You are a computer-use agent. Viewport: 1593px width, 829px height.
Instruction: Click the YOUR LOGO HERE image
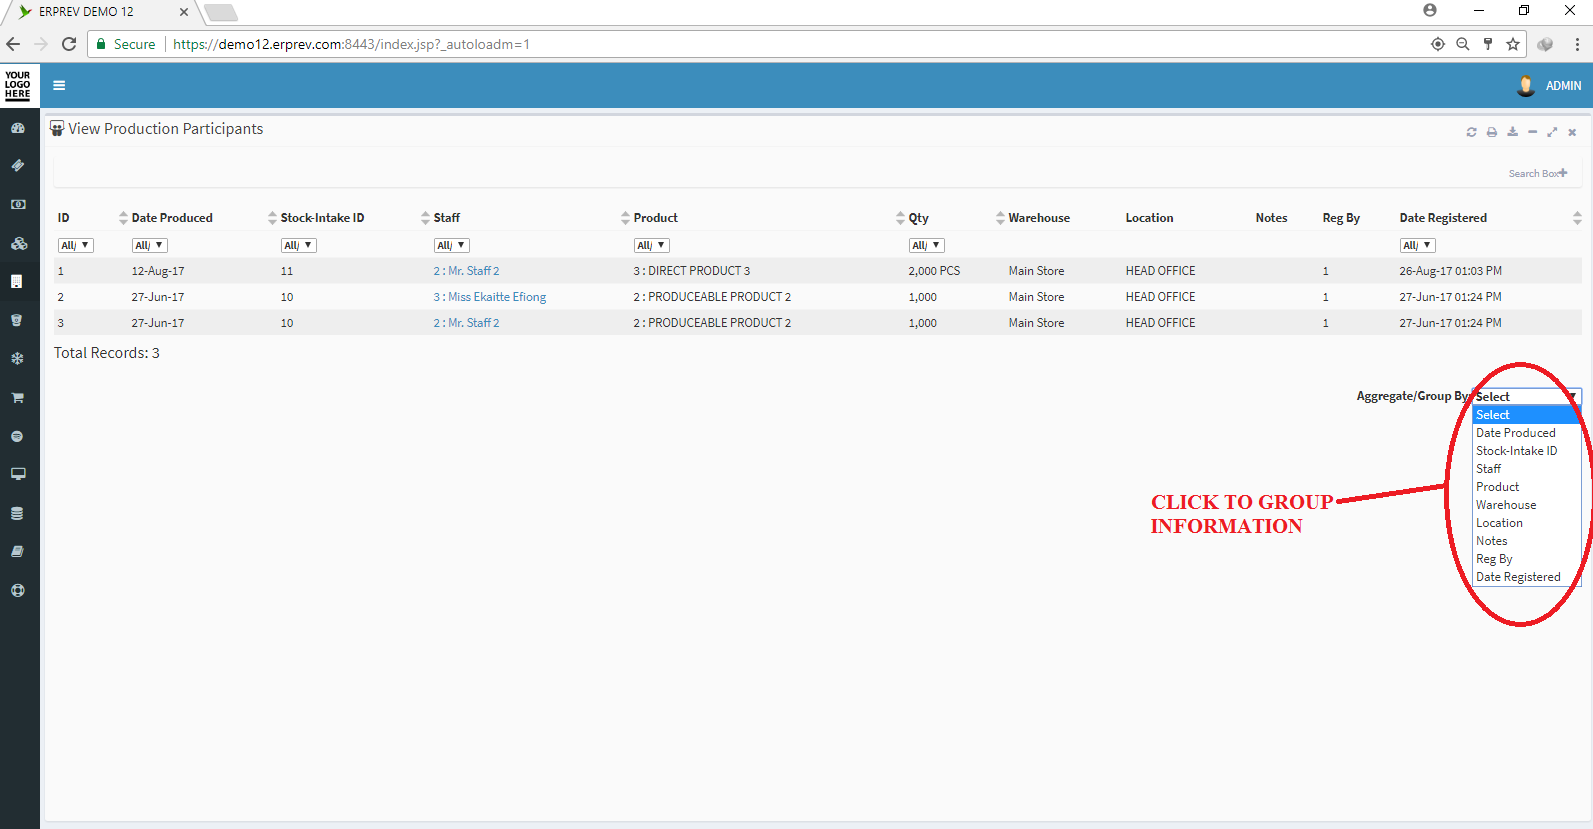point(18,85)
